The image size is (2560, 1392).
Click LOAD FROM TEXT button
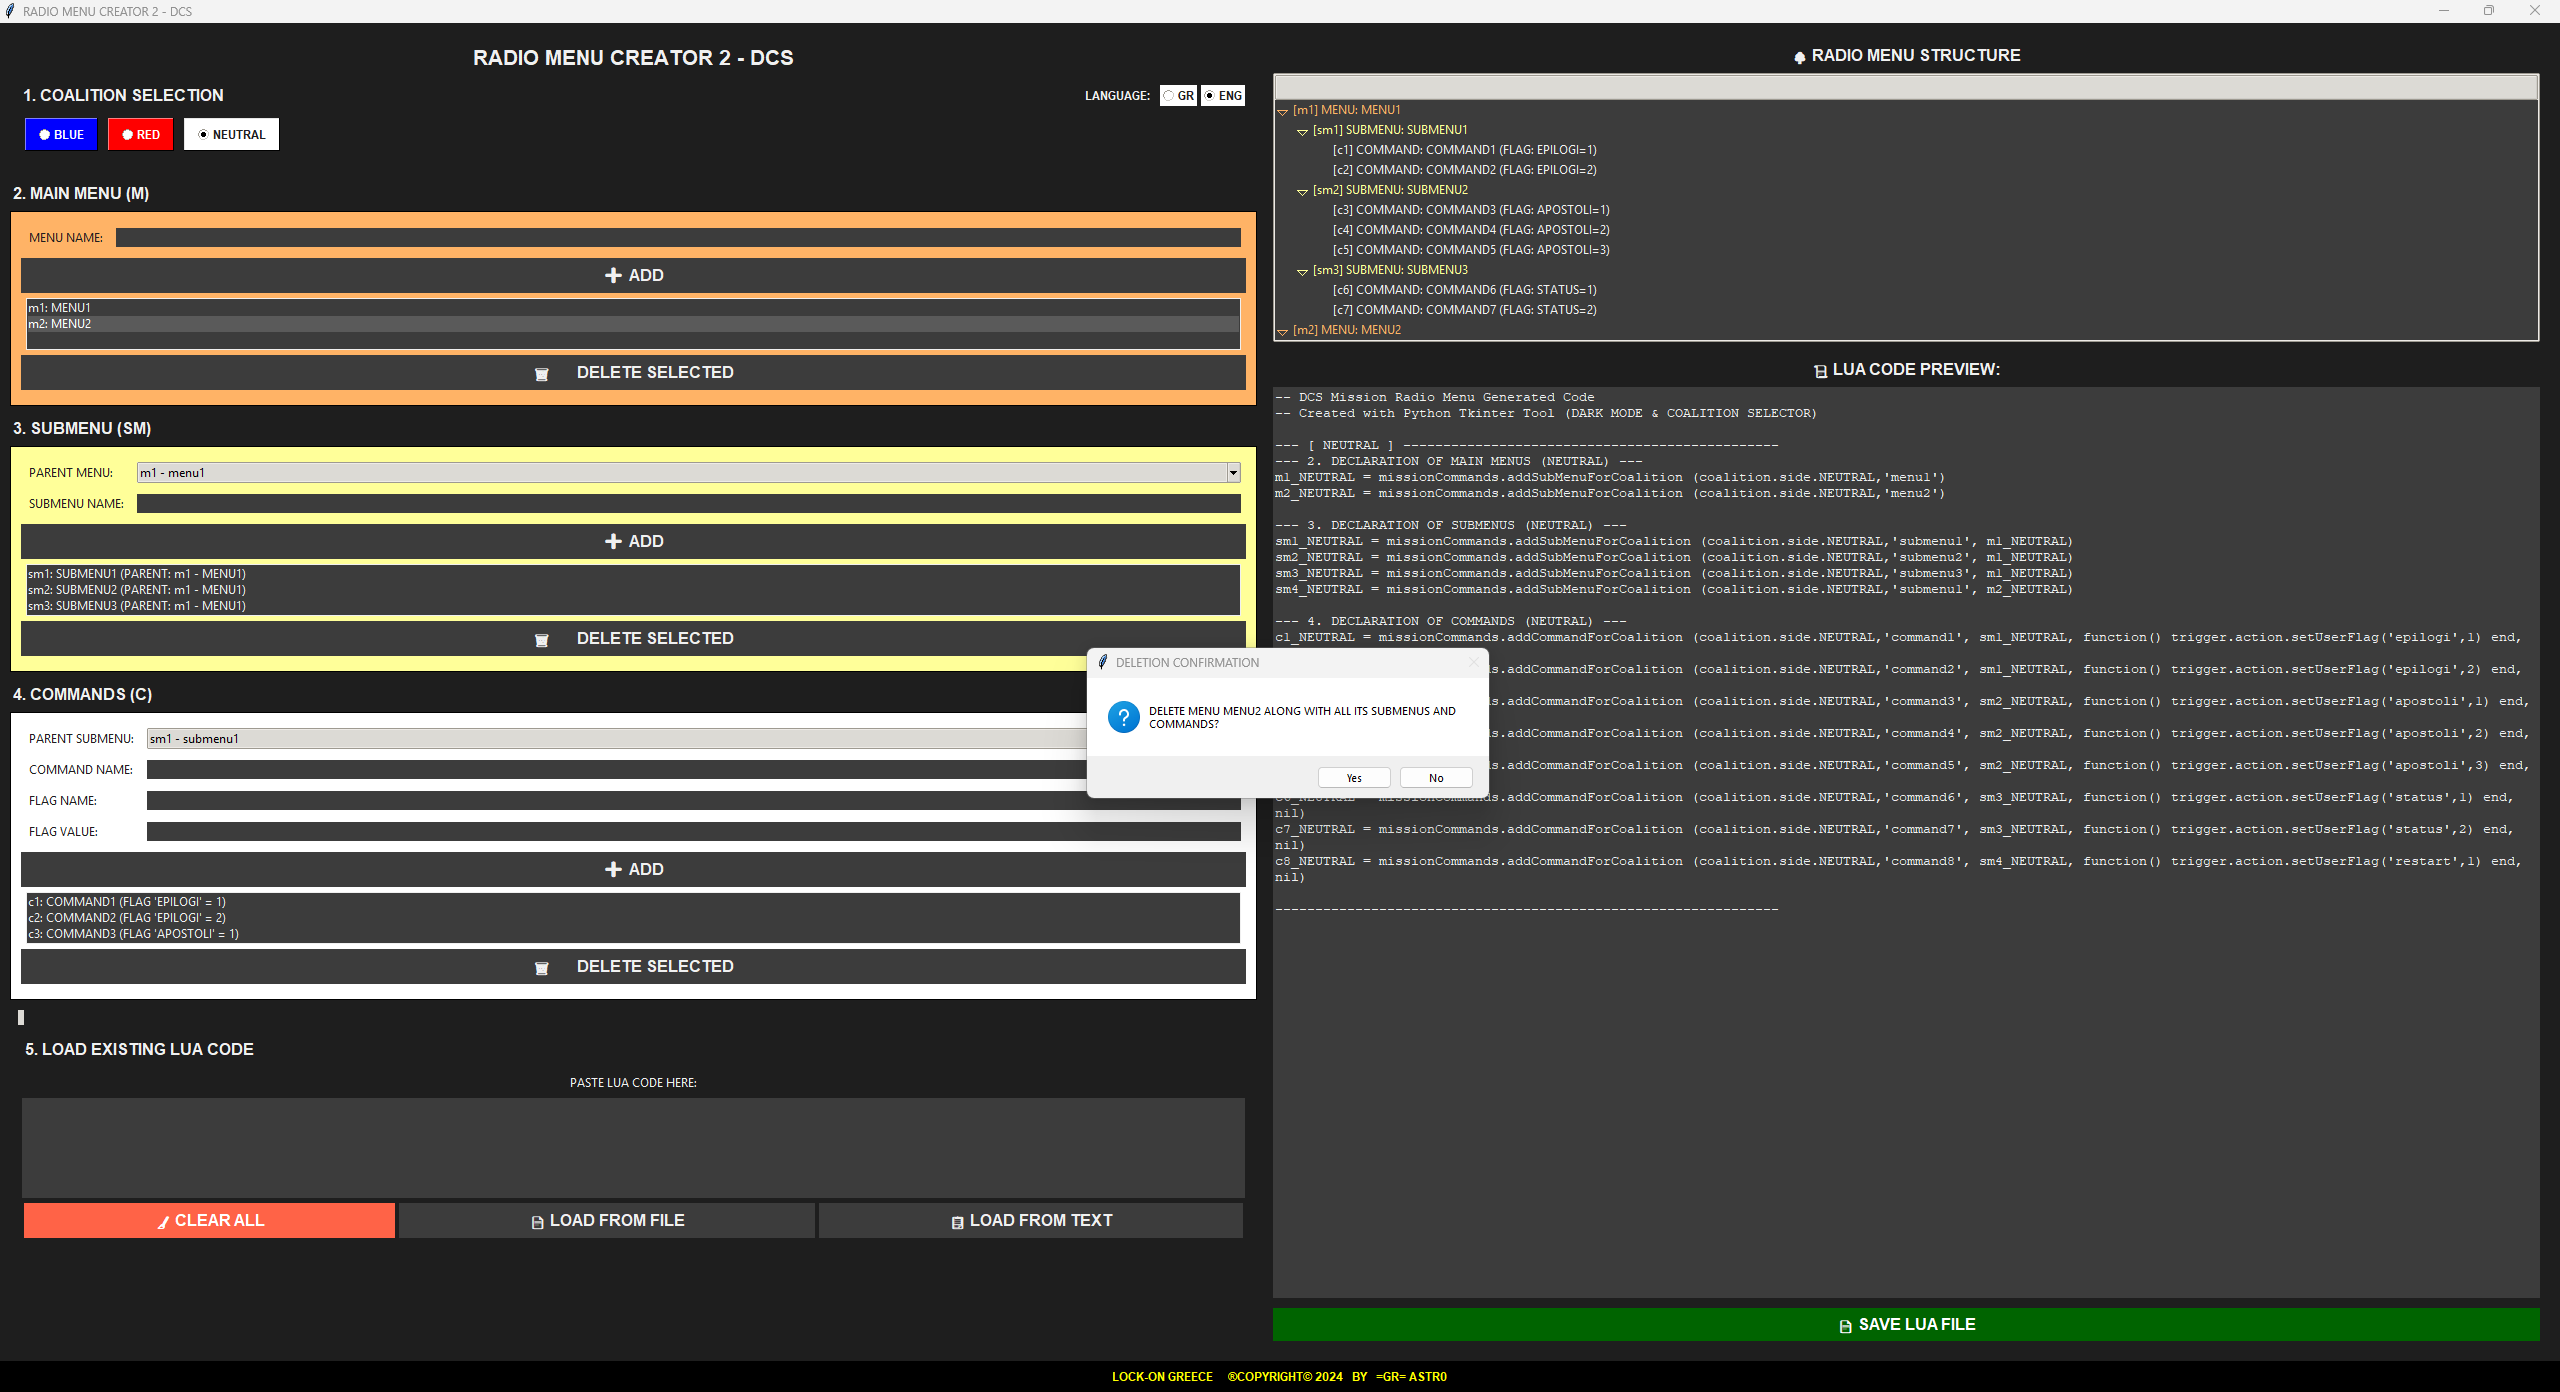click(1030, 1220)
